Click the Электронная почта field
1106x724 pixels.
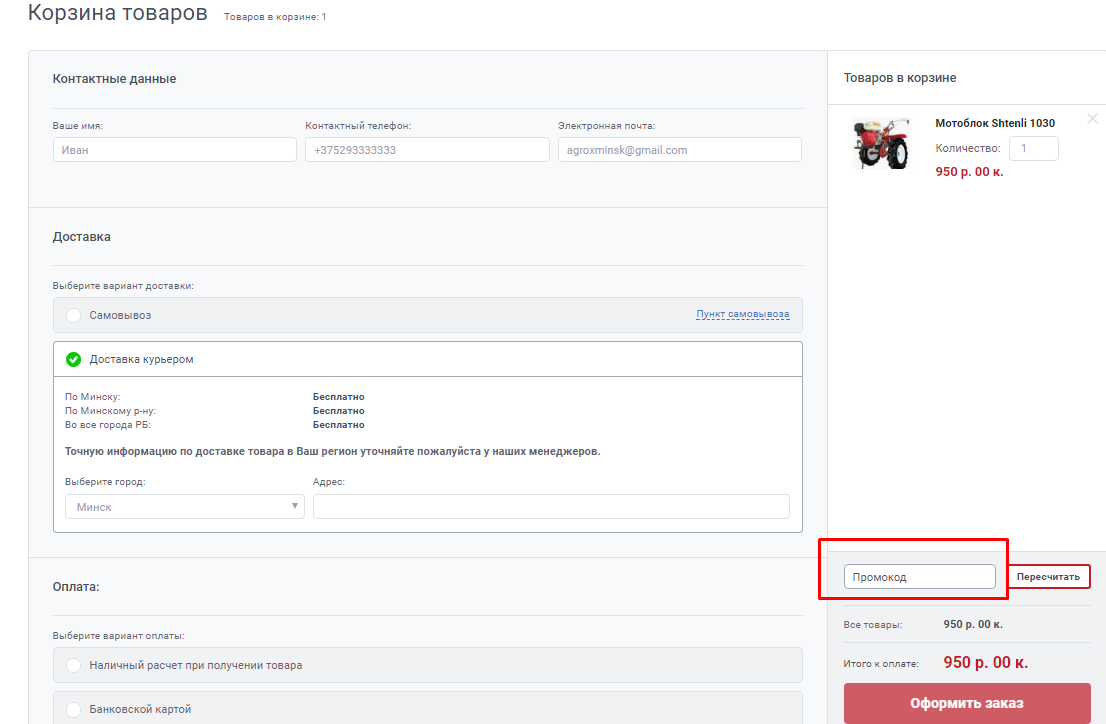[679, 150]
